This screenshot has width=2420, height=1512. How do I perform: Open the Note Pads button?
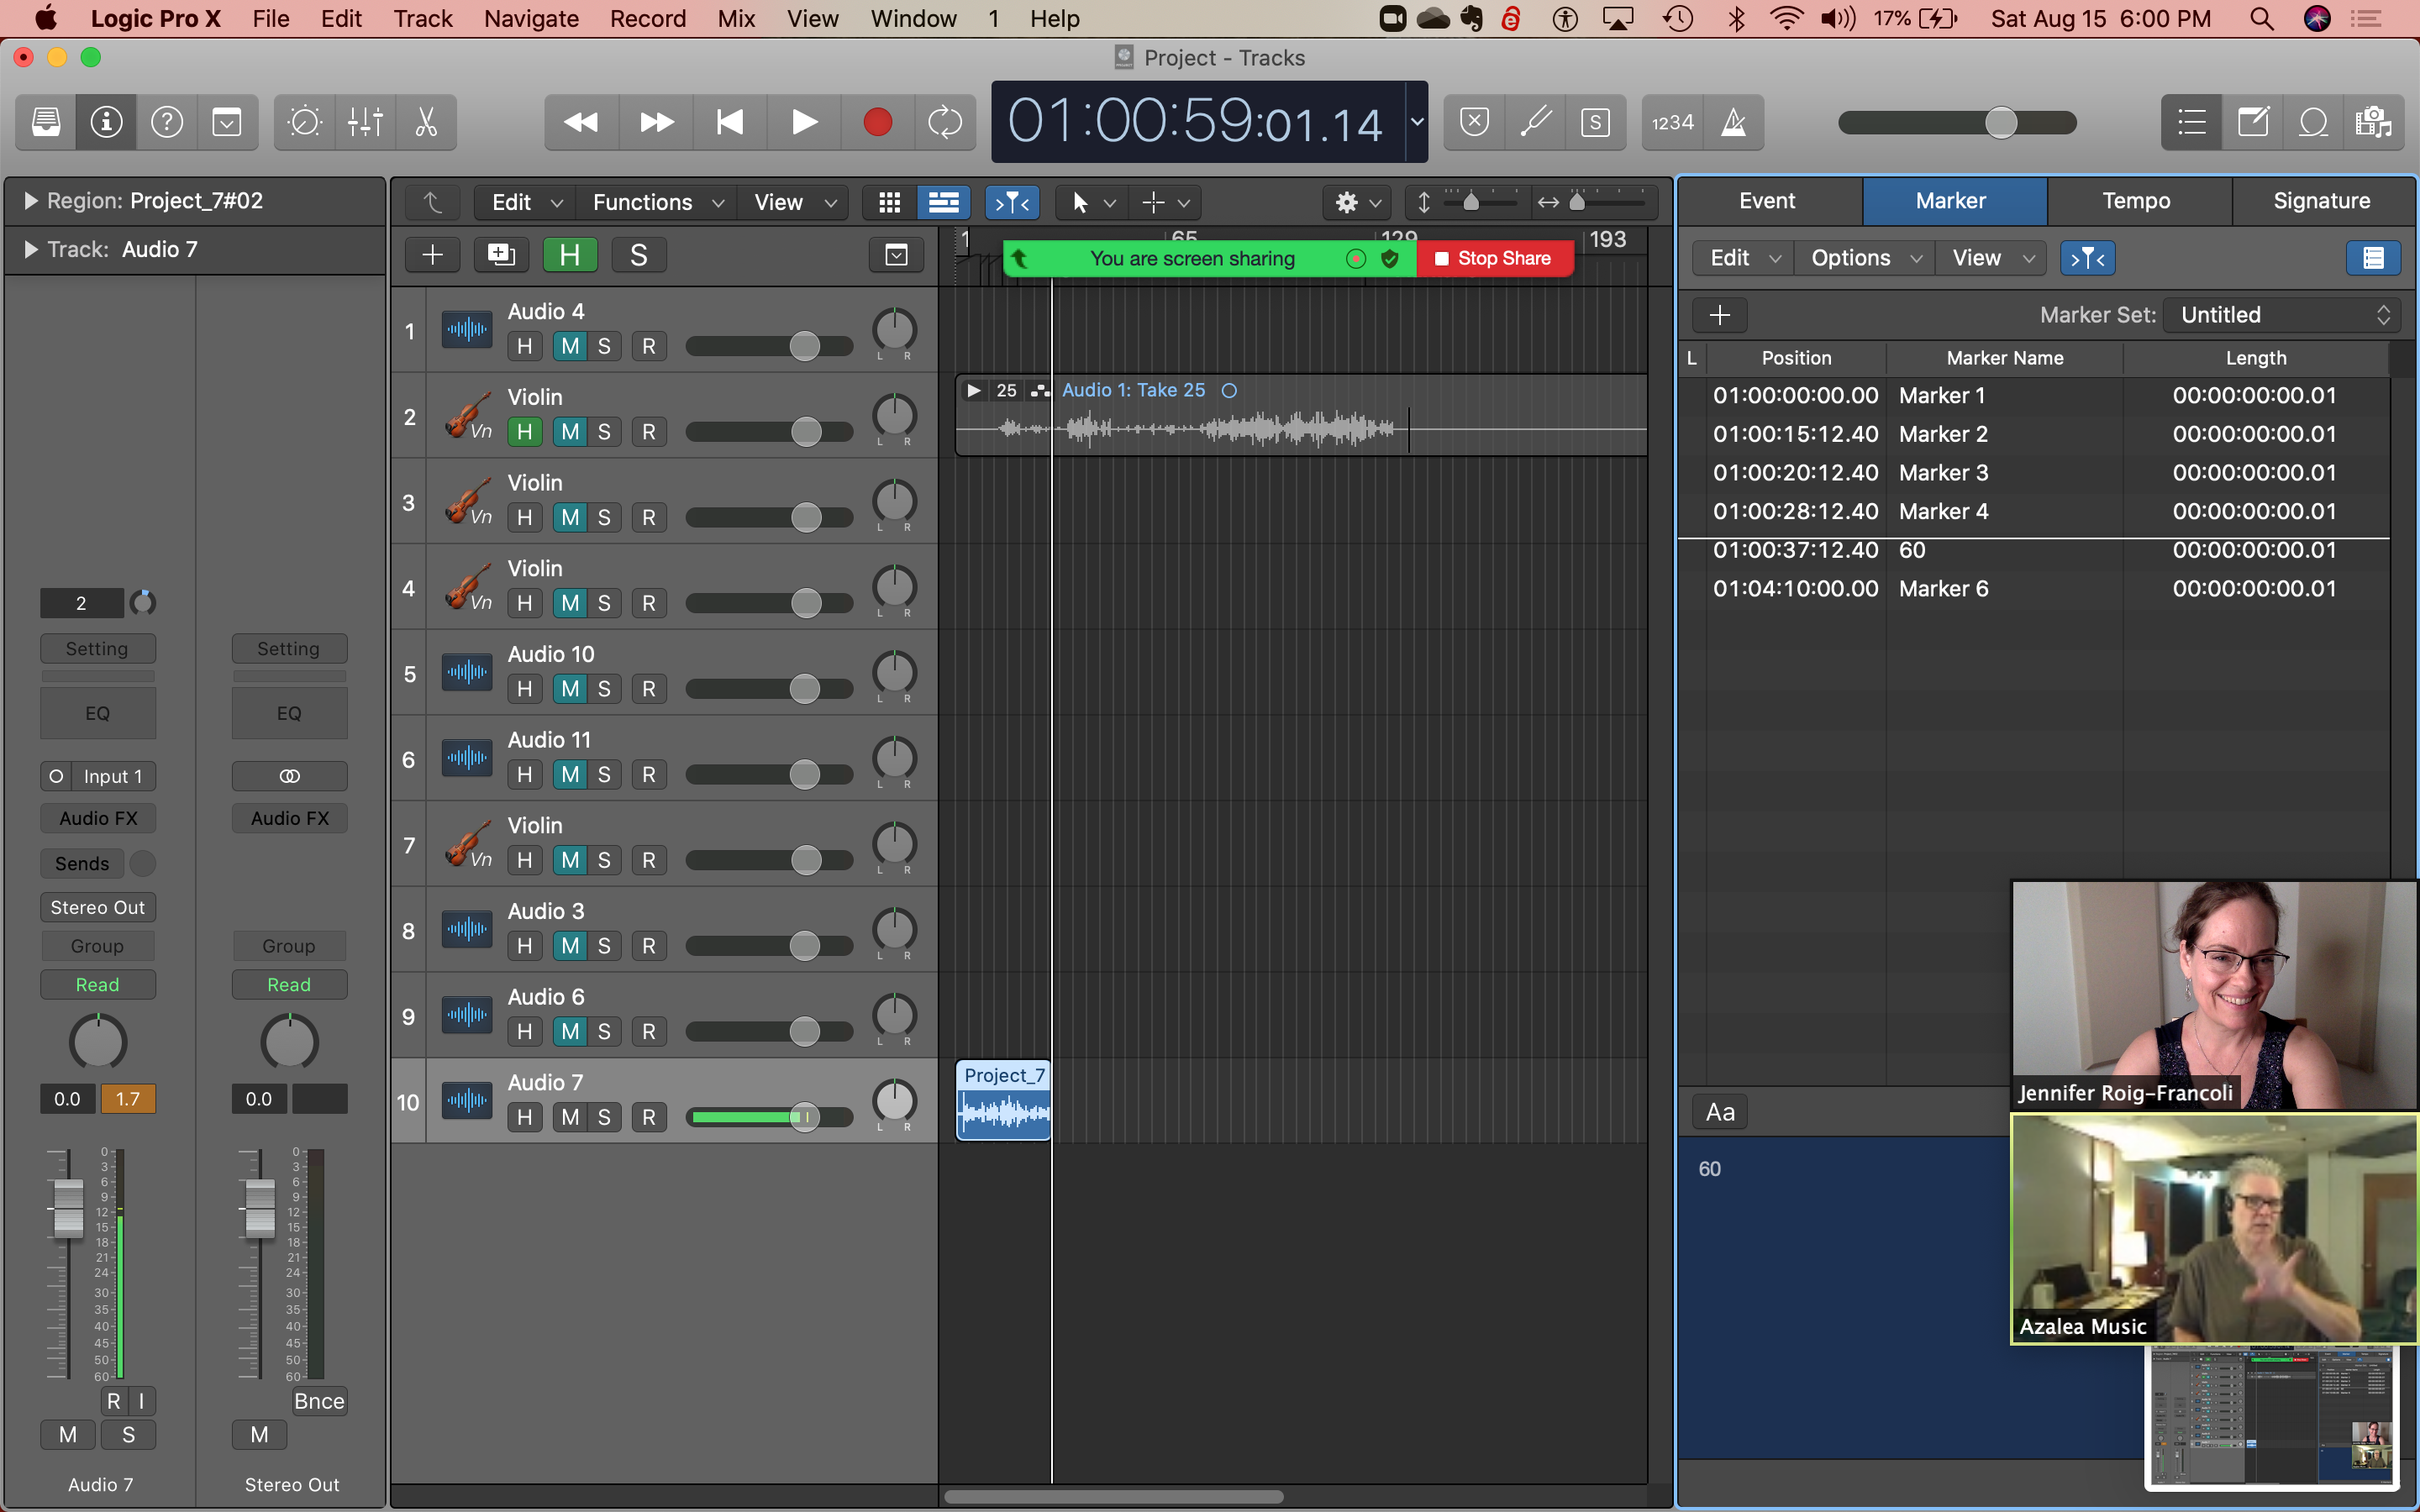tap(2253, 122)
